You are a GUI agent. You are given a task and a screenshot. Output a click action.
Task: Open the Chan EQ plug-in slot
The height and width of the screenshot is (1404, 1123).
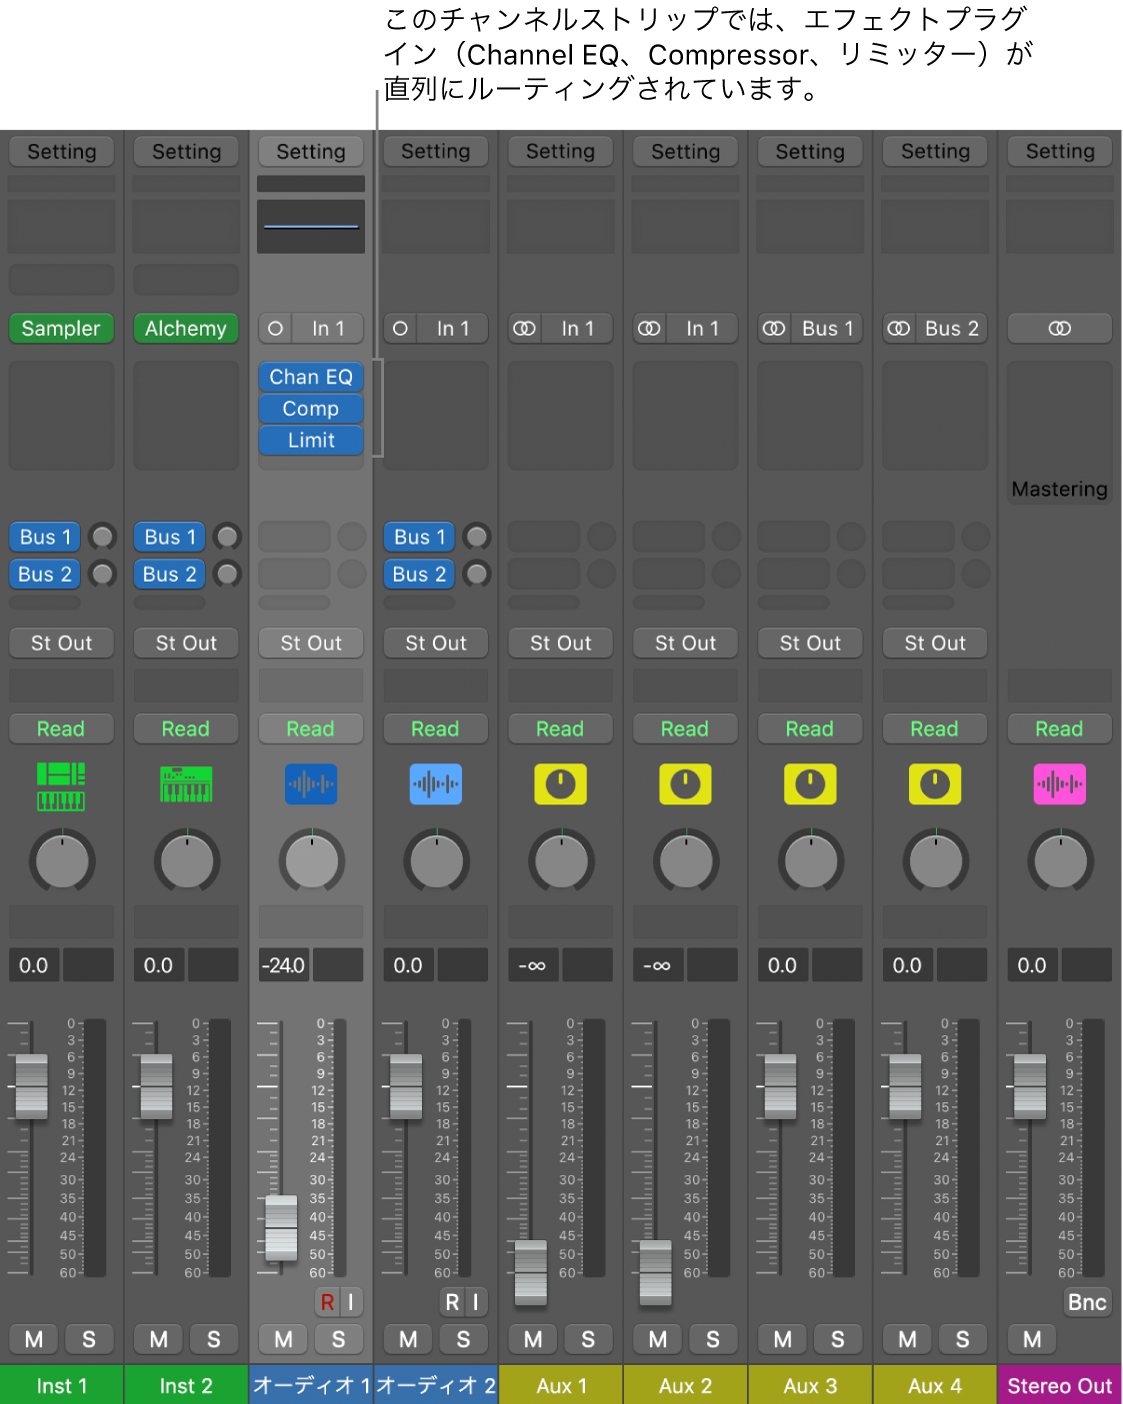click(311, 377)
